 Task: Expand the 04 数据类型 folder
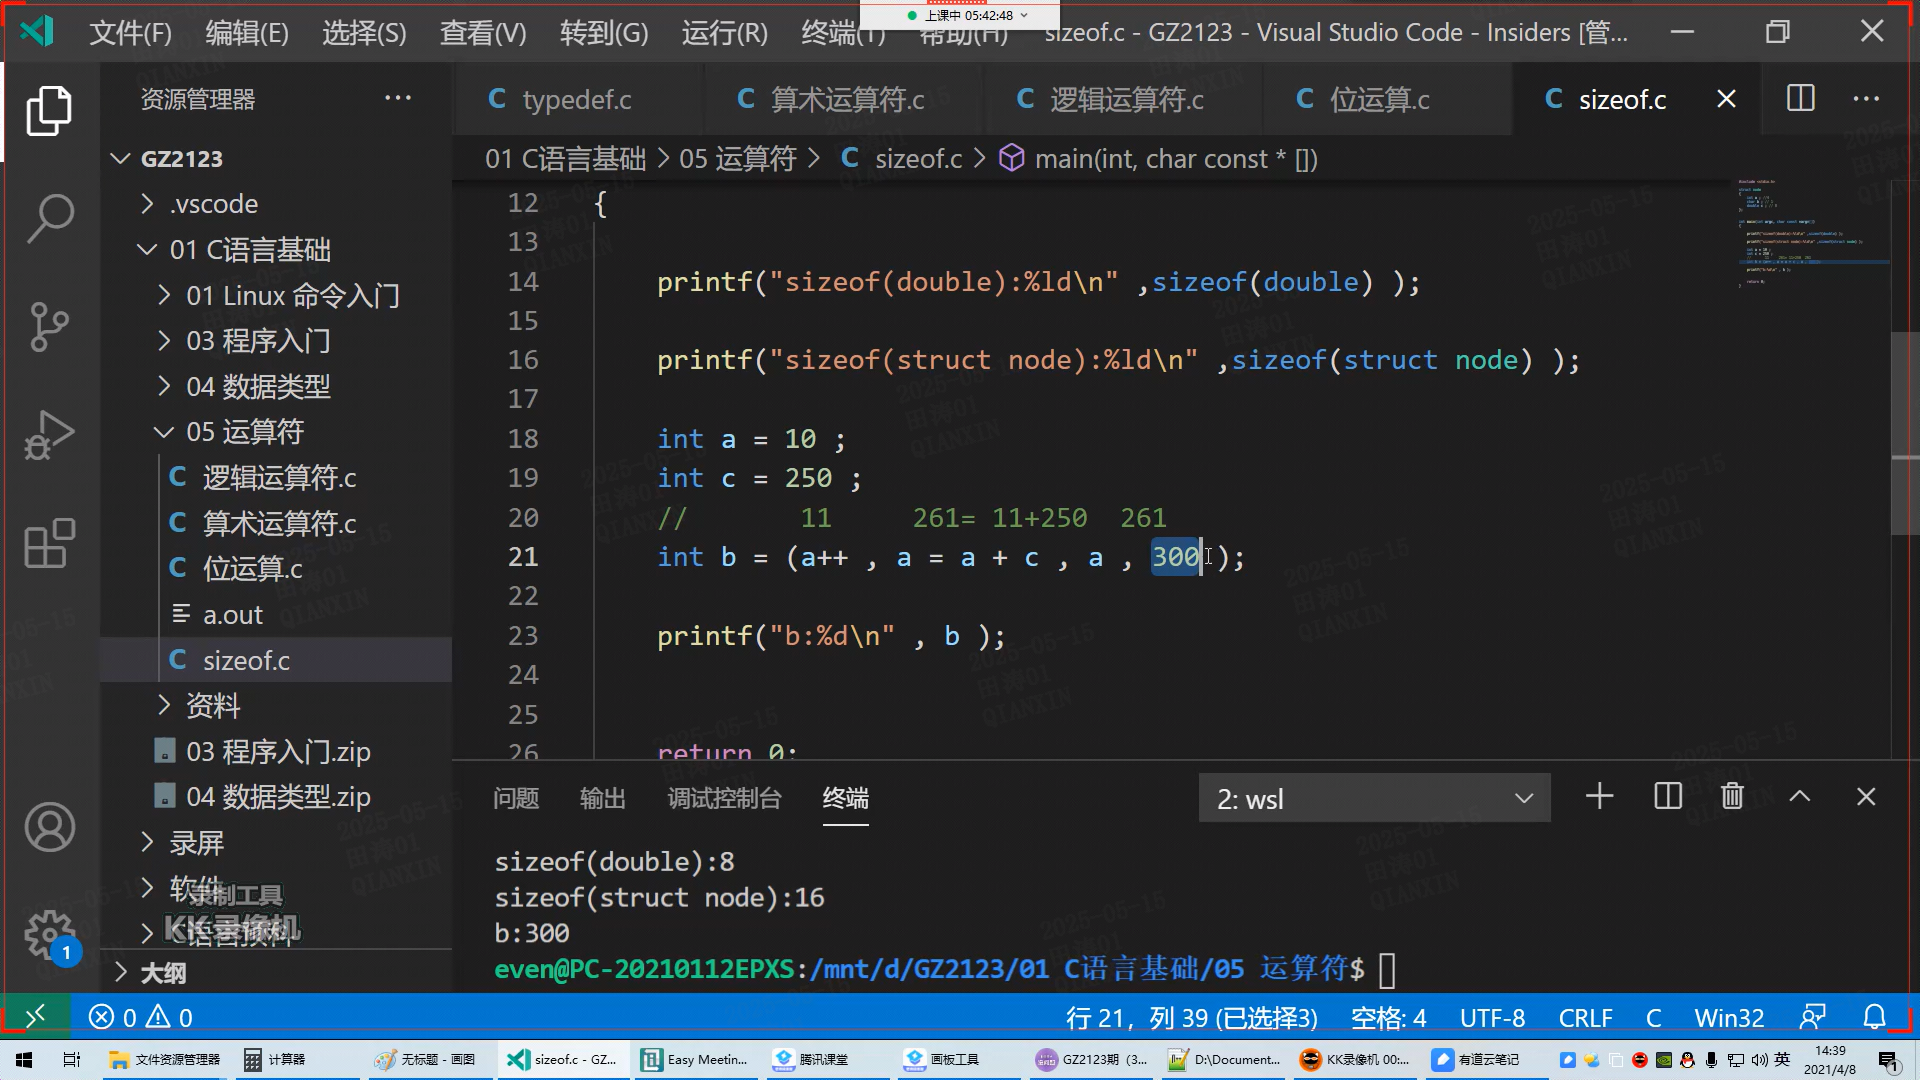coord(257,386)
